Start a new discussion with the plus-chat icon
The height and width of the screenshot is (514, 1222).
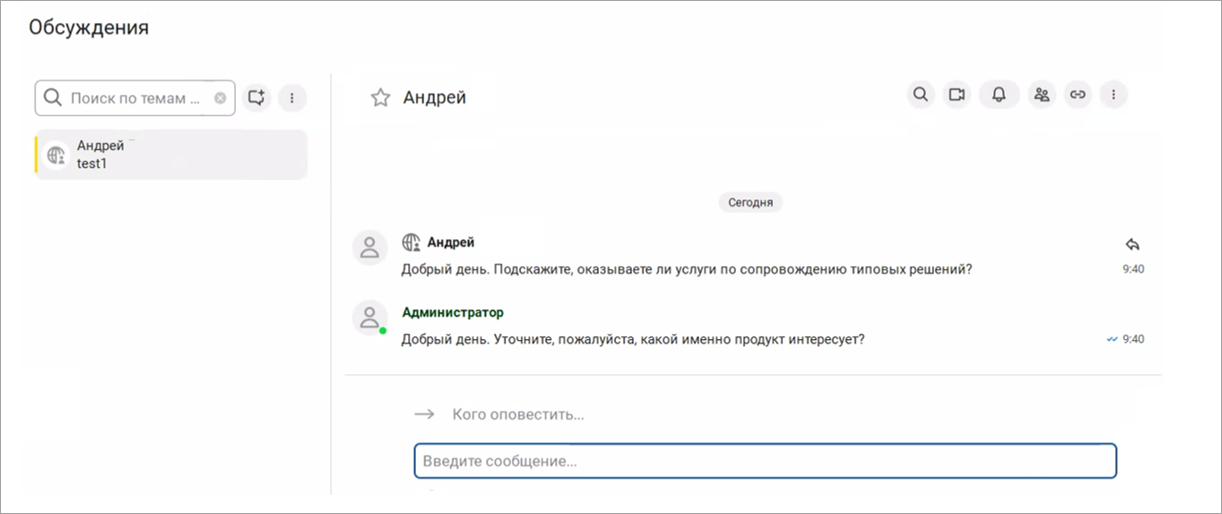click(x=257, y=98)
